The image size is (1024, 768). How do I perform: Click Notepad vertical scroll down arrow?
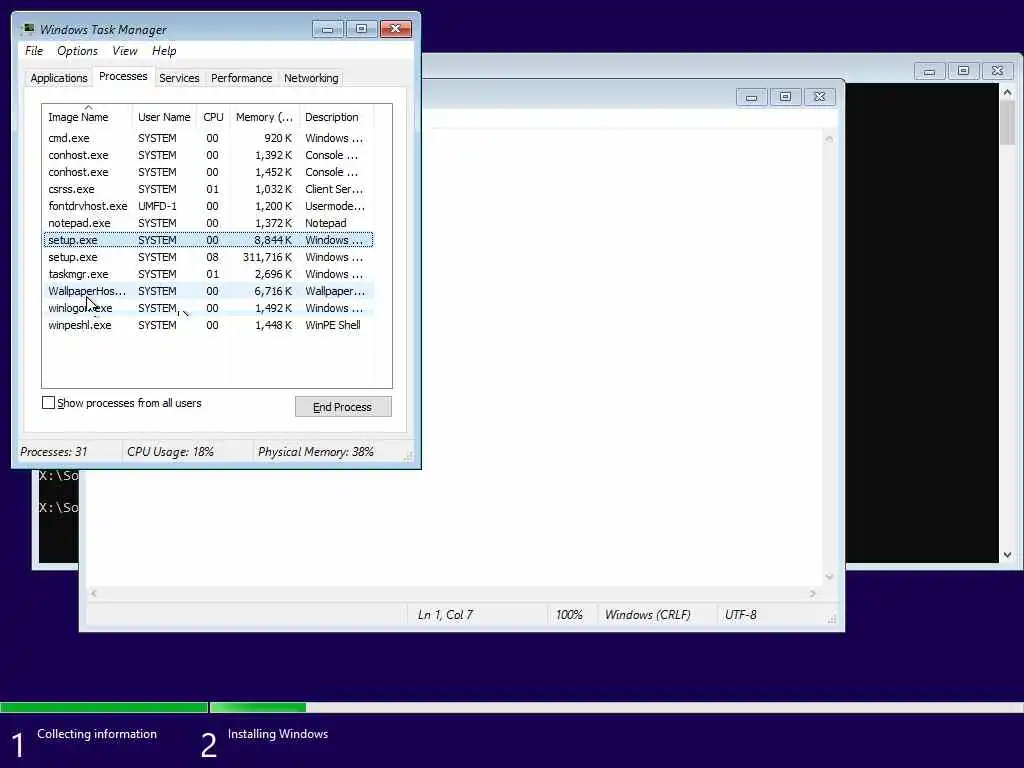[x=829, y=577]
